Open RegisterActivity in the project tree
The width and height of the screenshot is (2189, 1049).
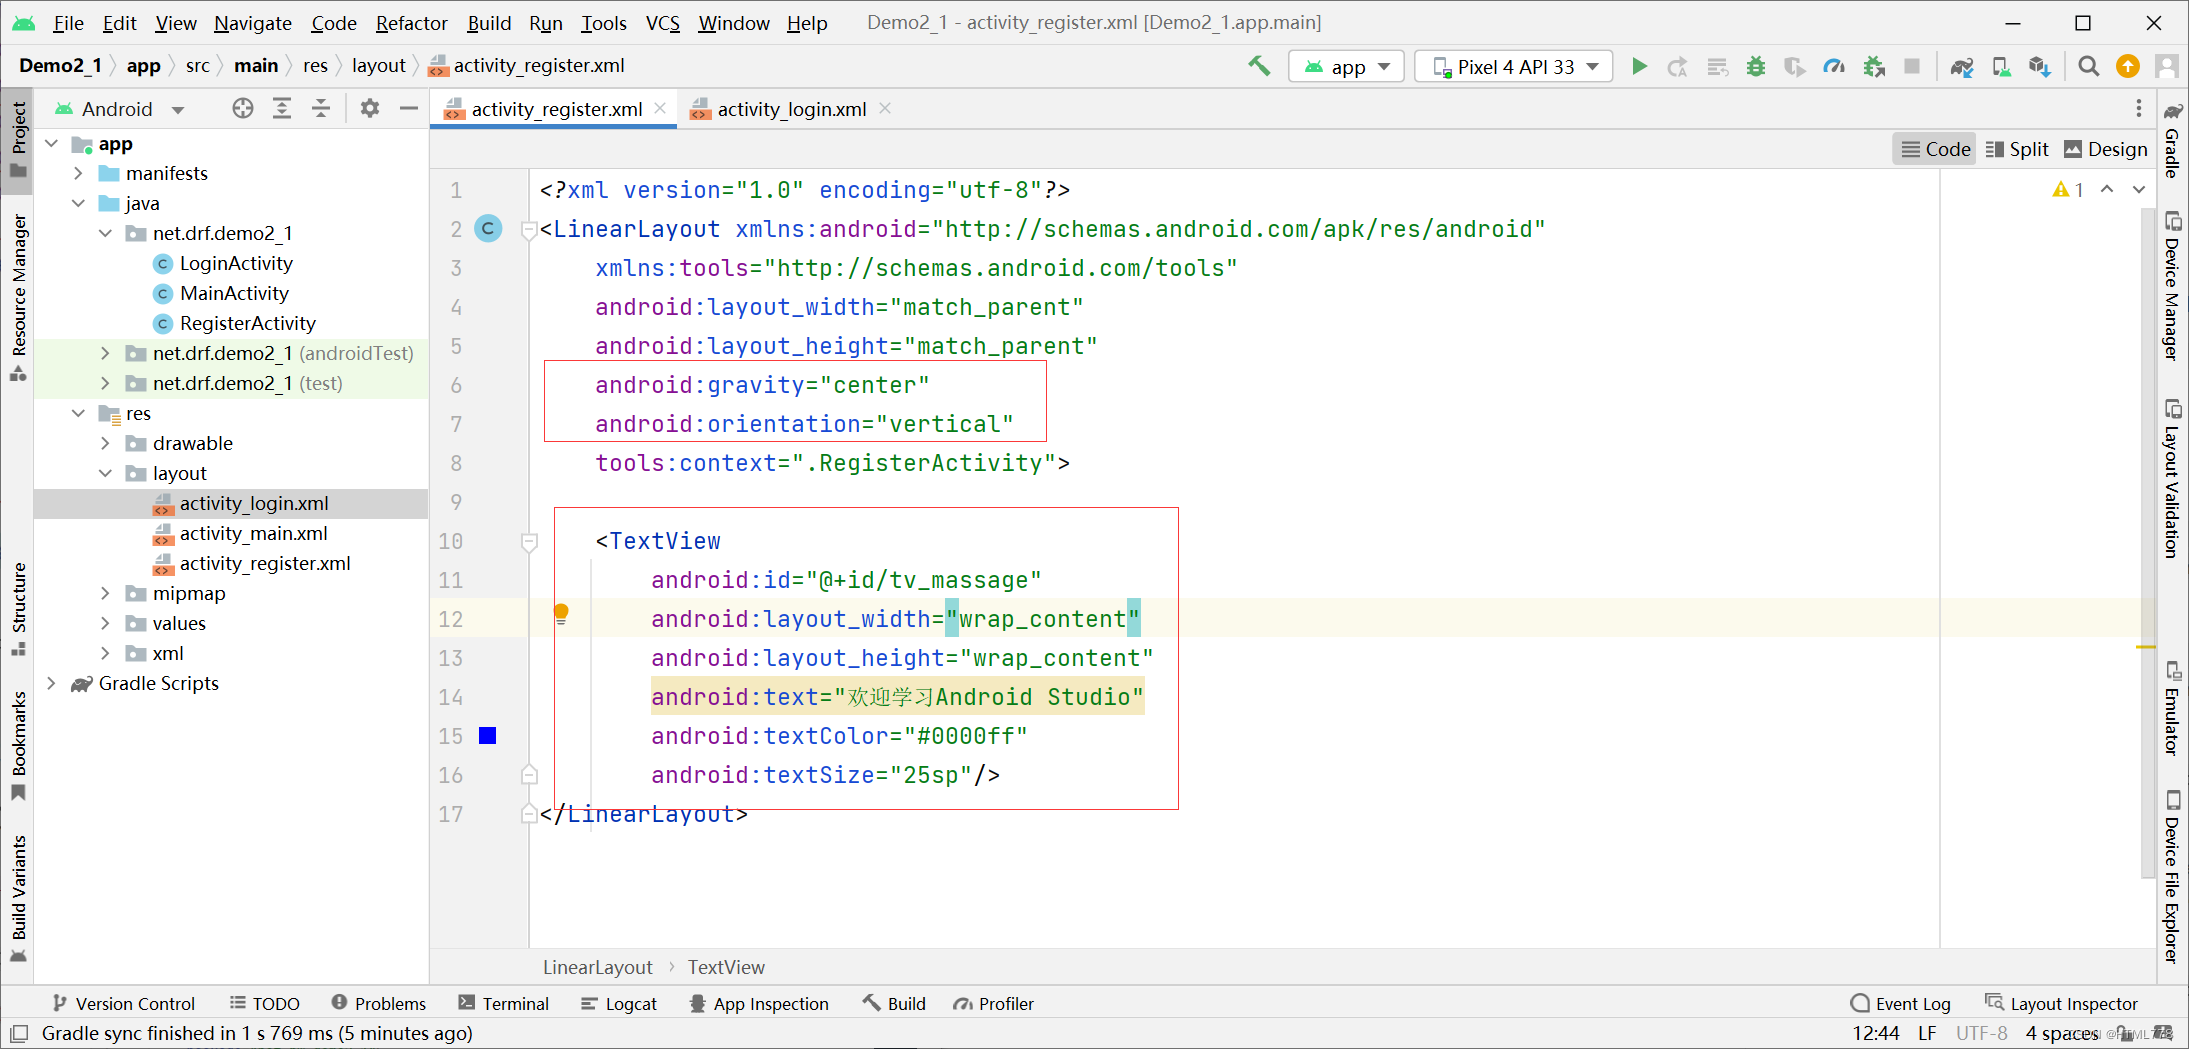pos(247,323)
